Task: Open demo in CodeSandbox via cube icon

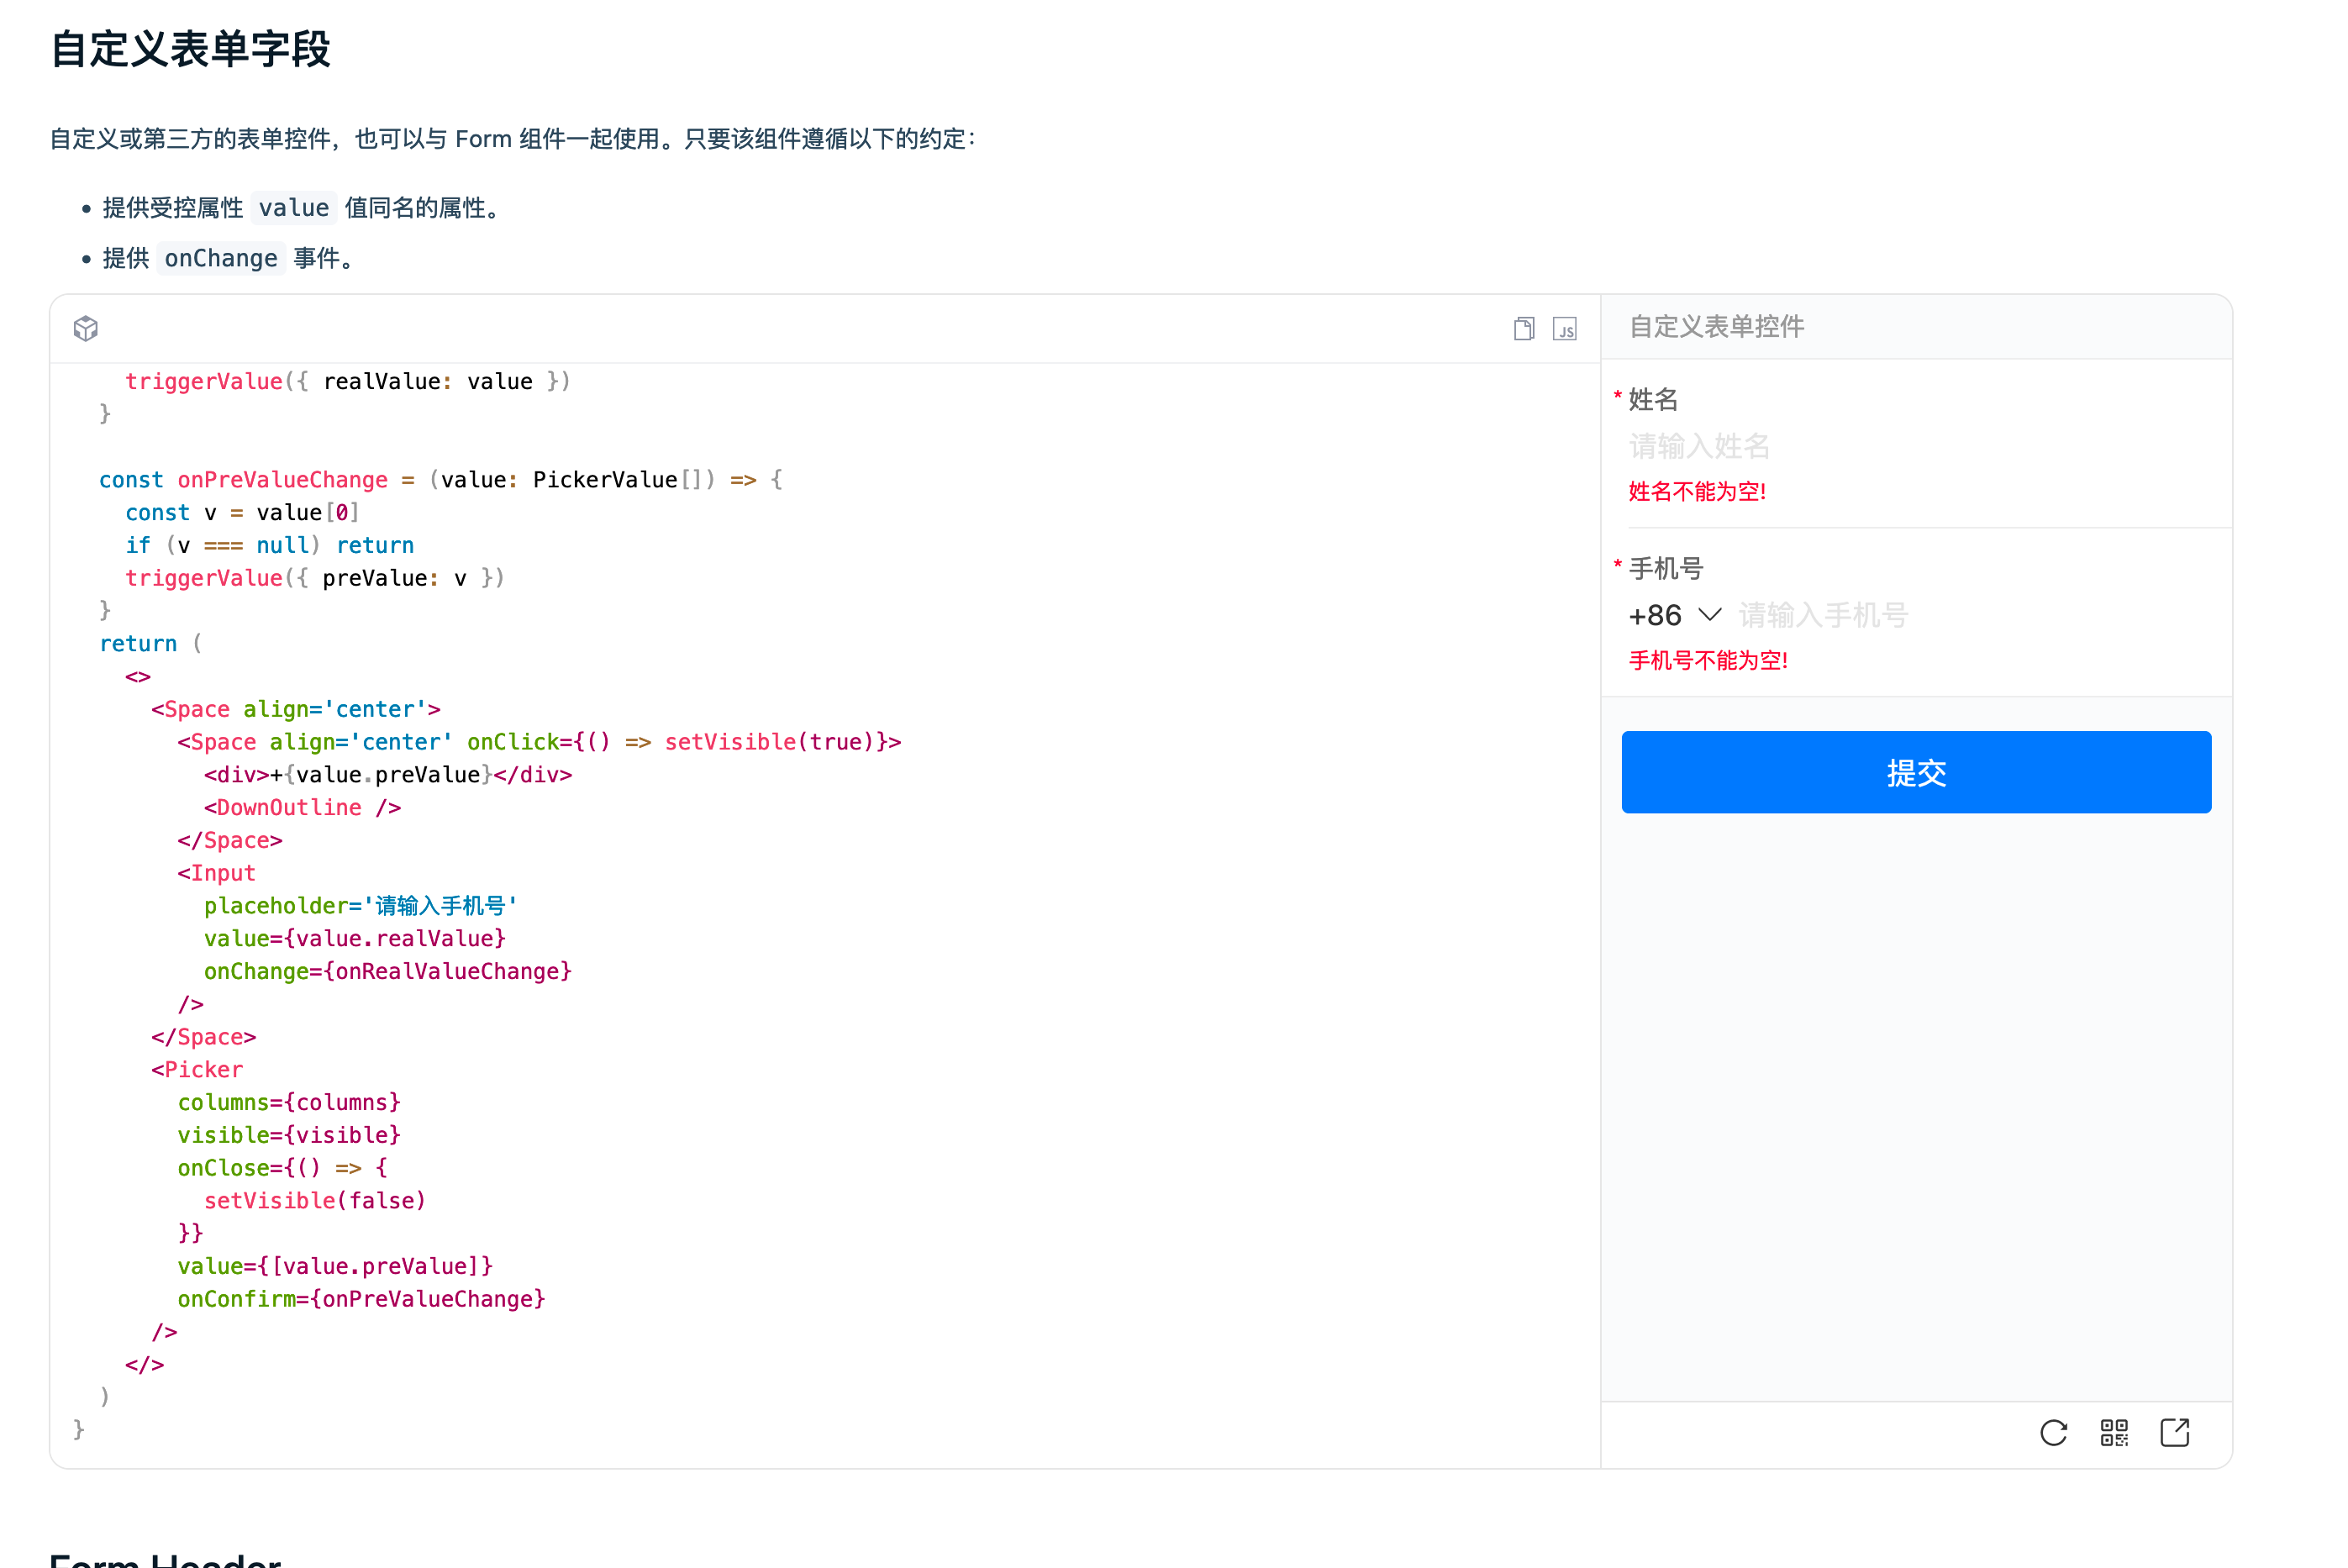Action: coord(86,328)
